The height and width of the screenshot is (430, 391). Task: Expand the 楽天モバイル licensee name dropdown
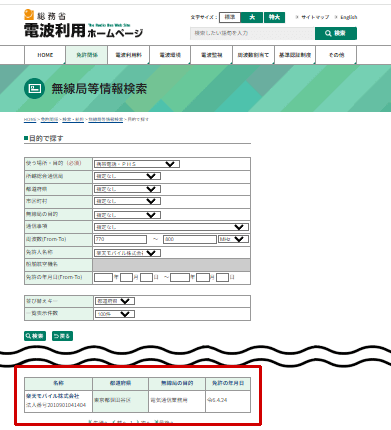click(x=127, y=253)
